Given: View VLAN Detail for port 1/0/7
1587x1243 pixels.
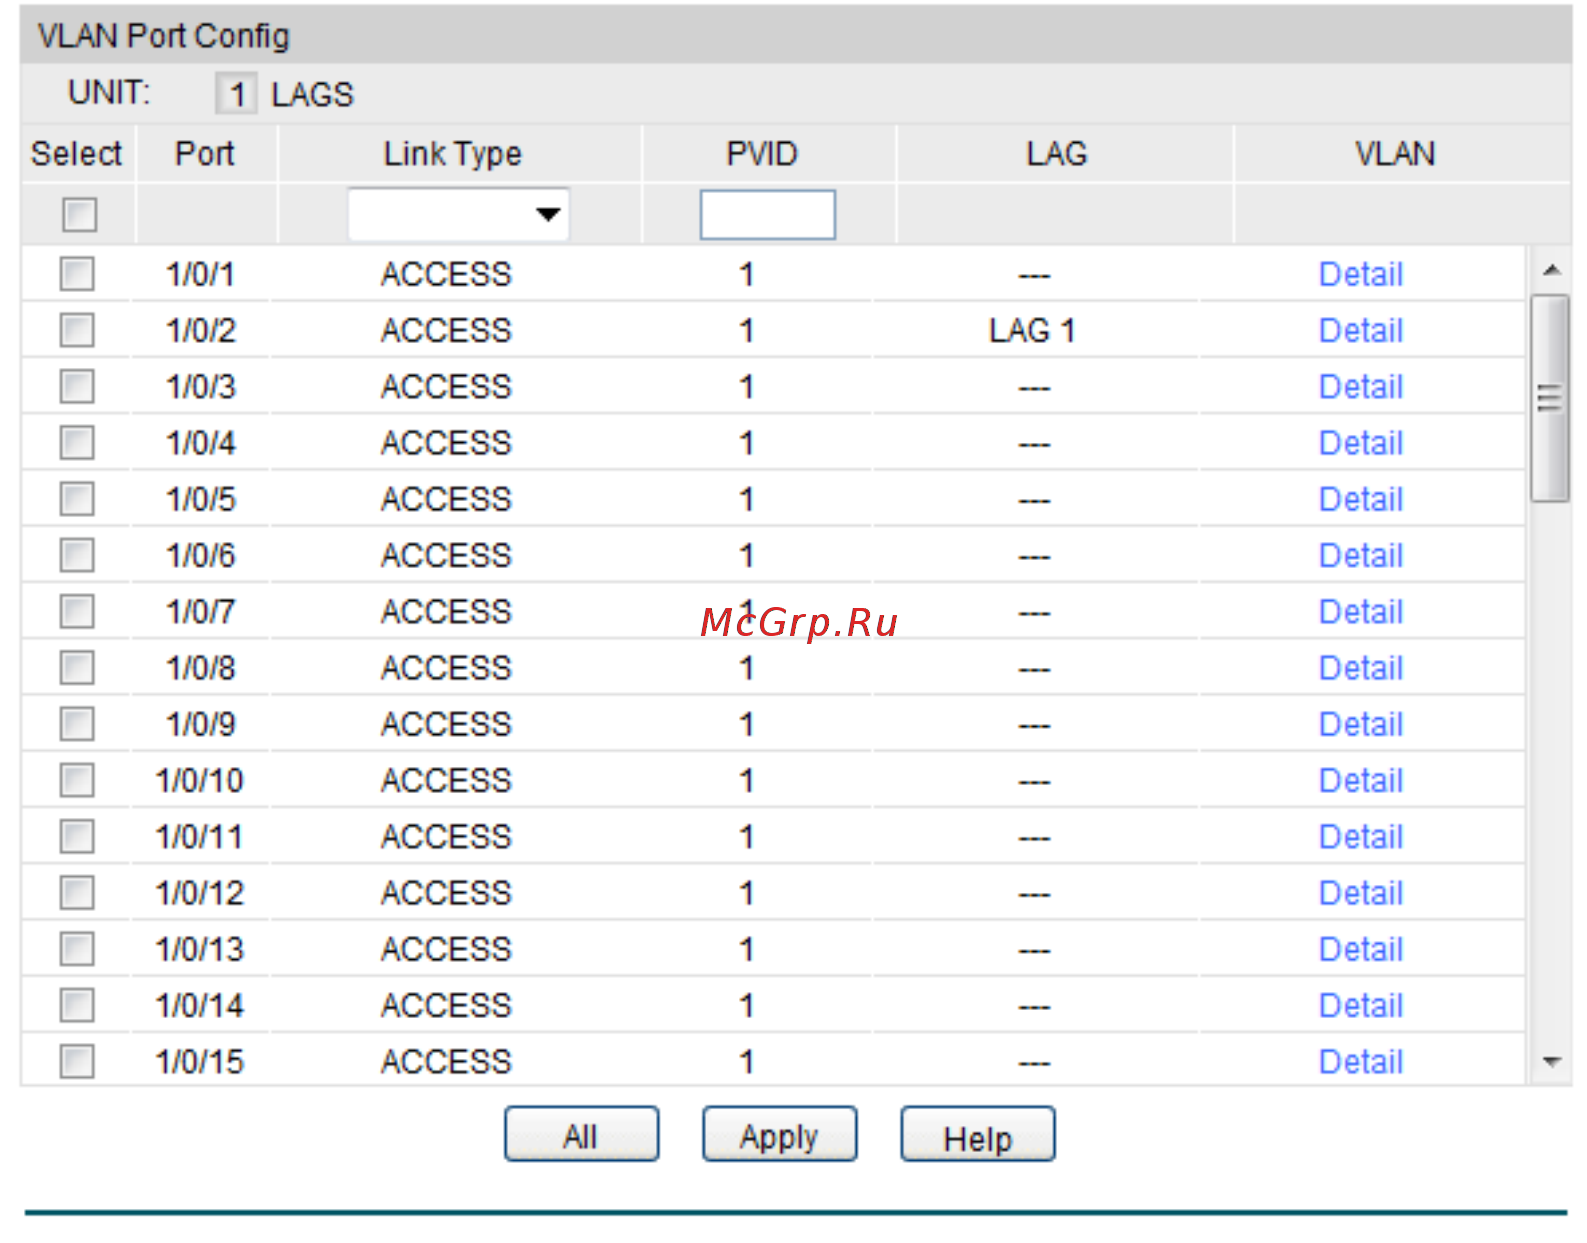Looking at the screenshot, I should click(x=1361, y=611).
